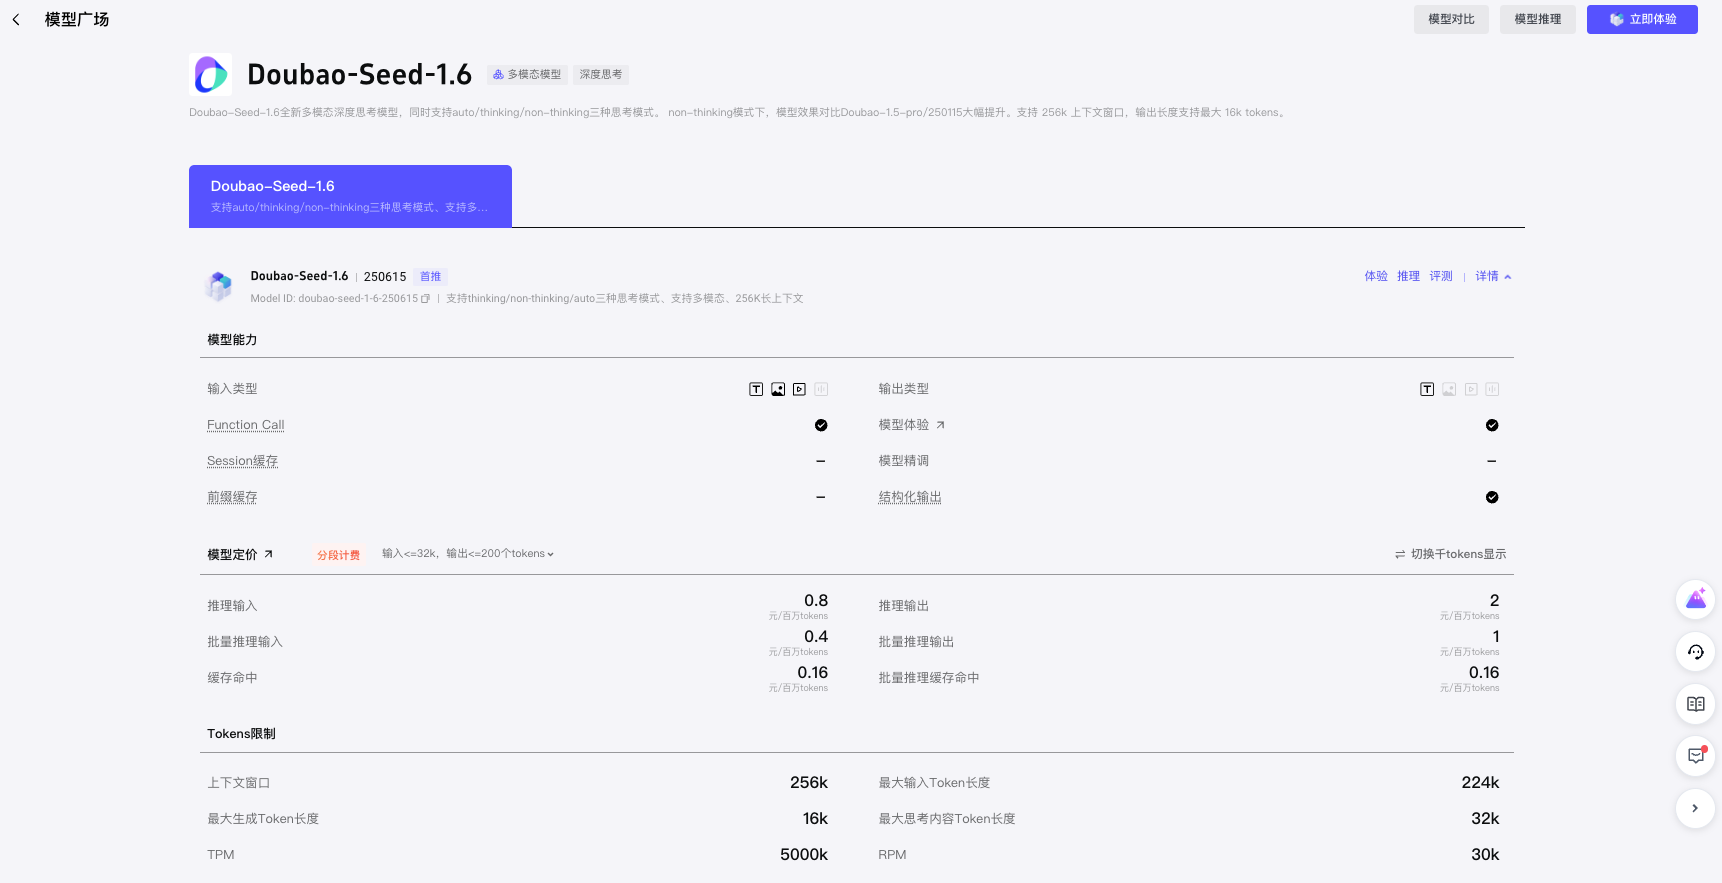
Task: Click the 最大输入Token长度 value 224k
Action: [1480, 783]
